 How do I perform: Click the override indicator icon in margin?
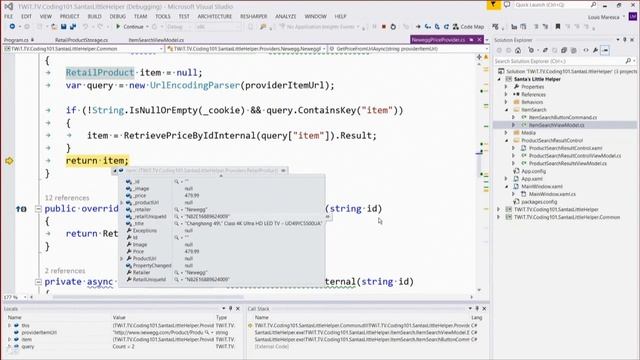[21, 209]
